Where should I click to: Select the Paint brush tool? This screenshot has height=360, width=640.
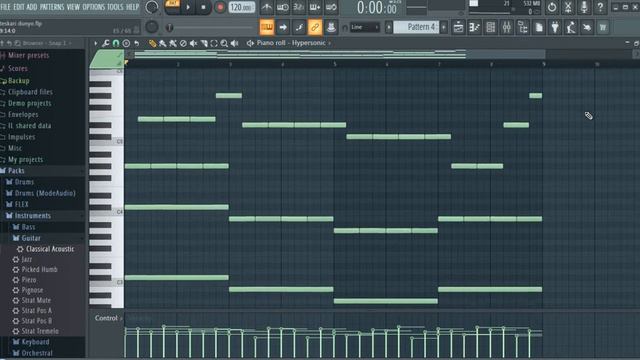click(162, 43)
